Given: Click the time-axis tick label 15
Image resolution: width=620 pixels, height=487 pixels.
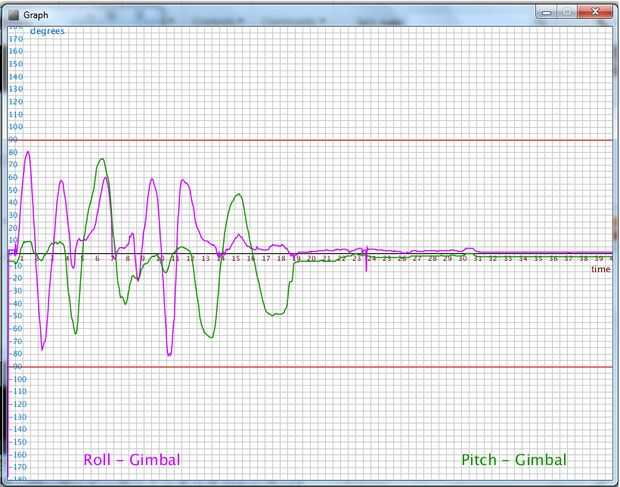Looking at the screenshot, I should [x=236, y=259].
